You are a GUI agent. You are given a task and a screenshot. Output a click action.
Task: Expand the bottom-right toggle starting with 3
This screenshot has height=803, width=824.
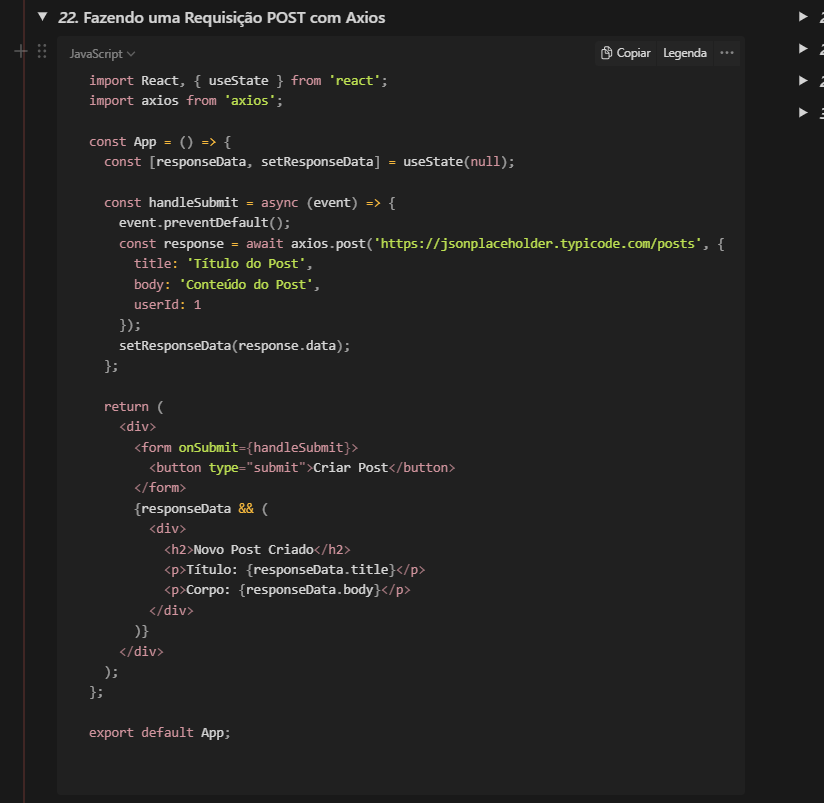coord(804,113)
